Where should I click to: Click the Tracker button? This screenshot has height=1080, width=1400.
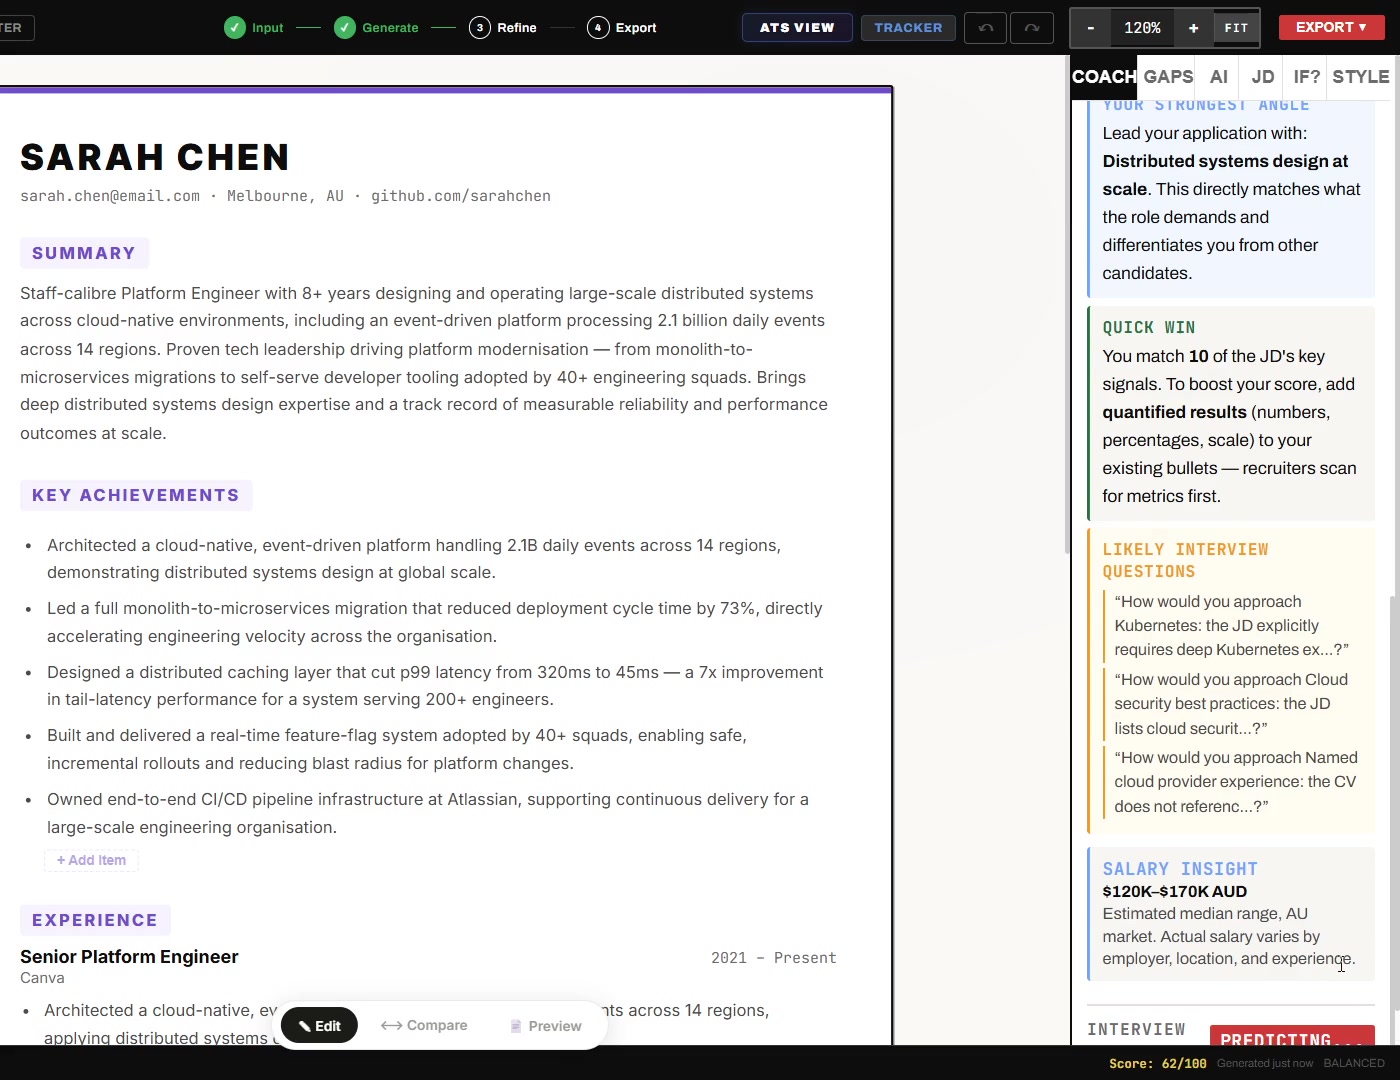pyautogui.click(x=908, y=28)
